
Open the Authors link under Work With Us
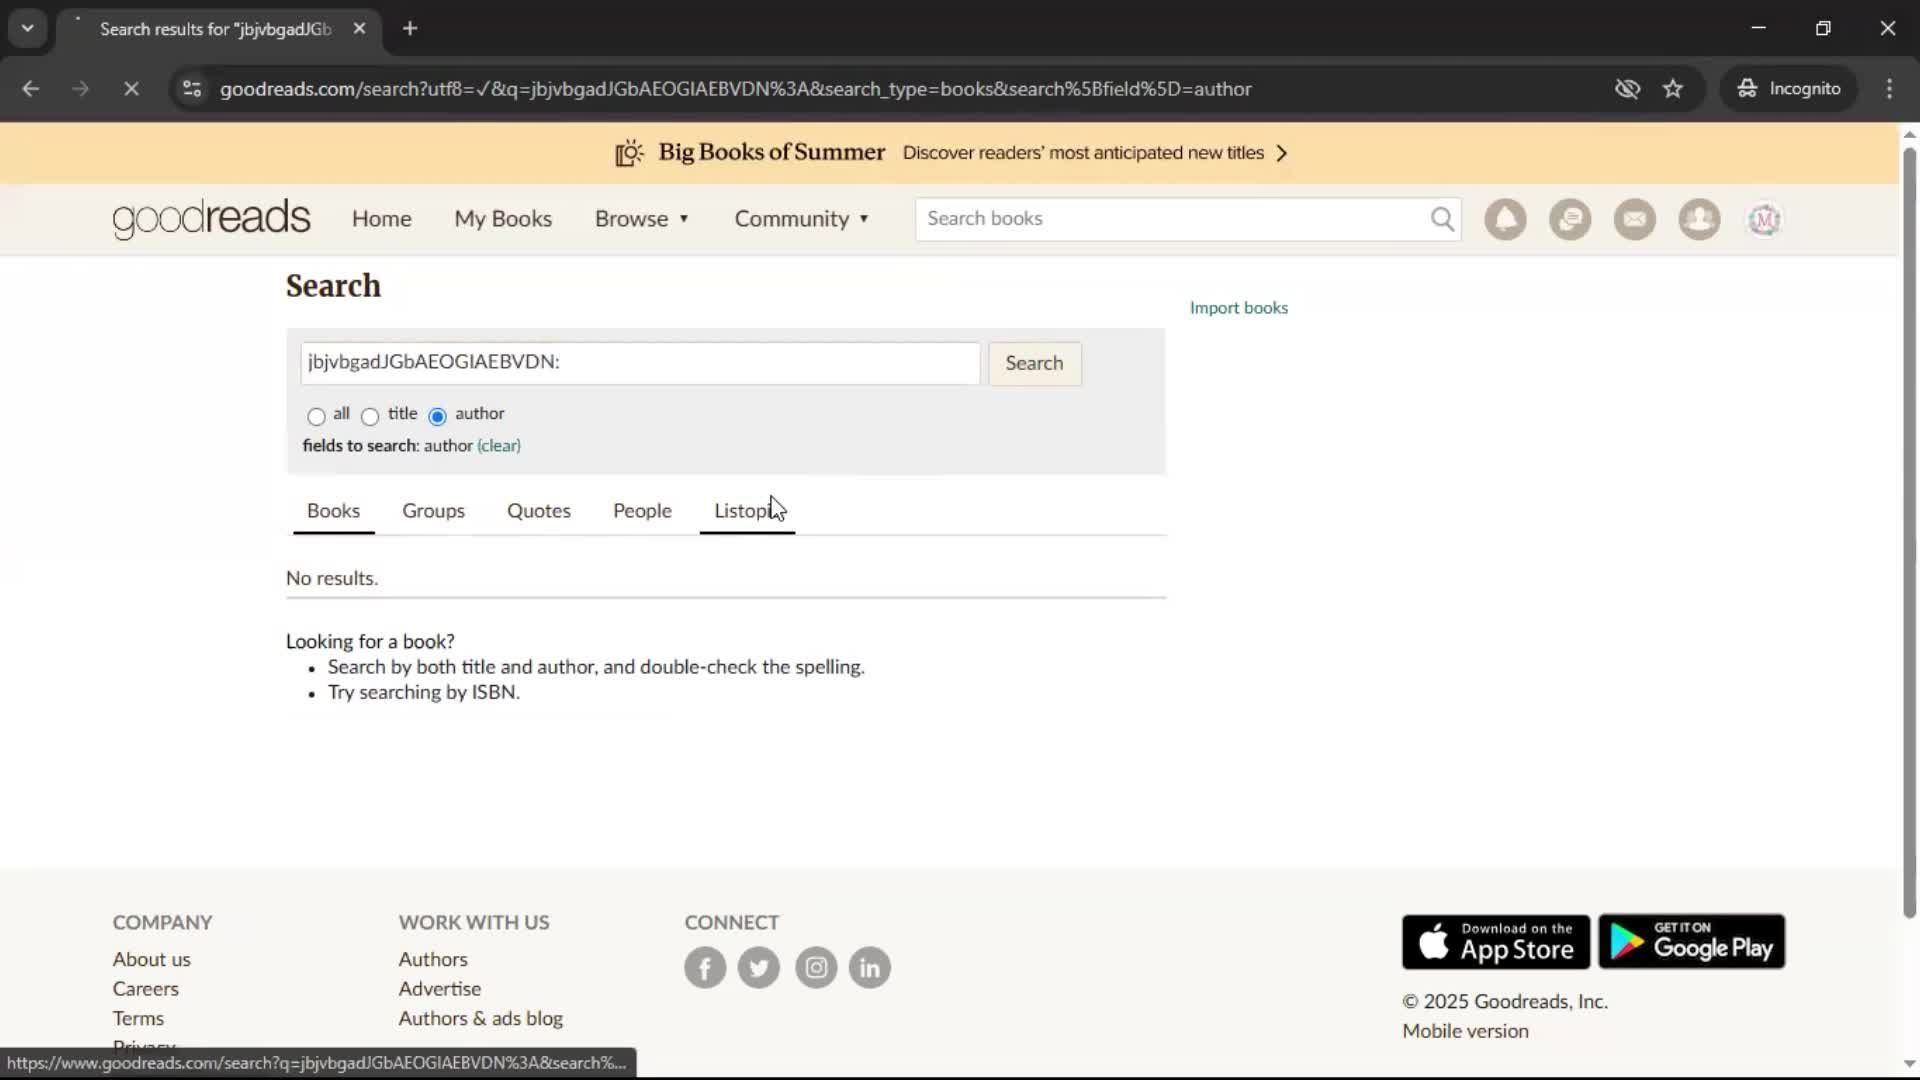tap(433, 959)
